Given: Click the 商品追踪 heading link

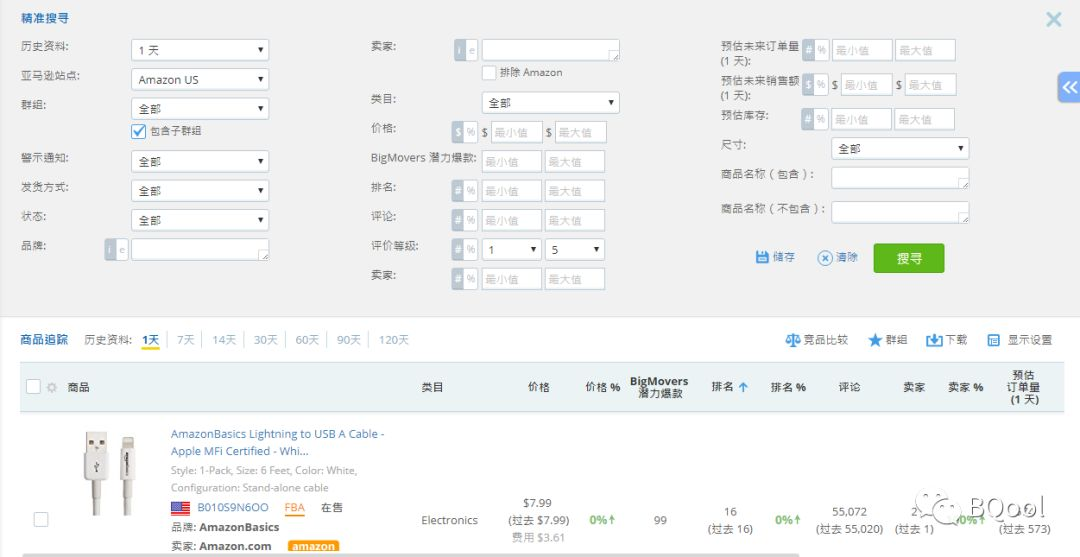Looking at the screenshot, I should click(x=44, y=339).
